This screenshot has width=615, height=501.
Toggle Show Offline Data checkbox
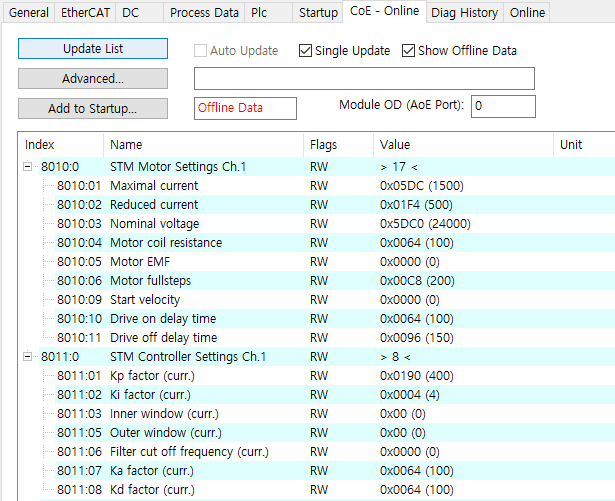[408, 51]
